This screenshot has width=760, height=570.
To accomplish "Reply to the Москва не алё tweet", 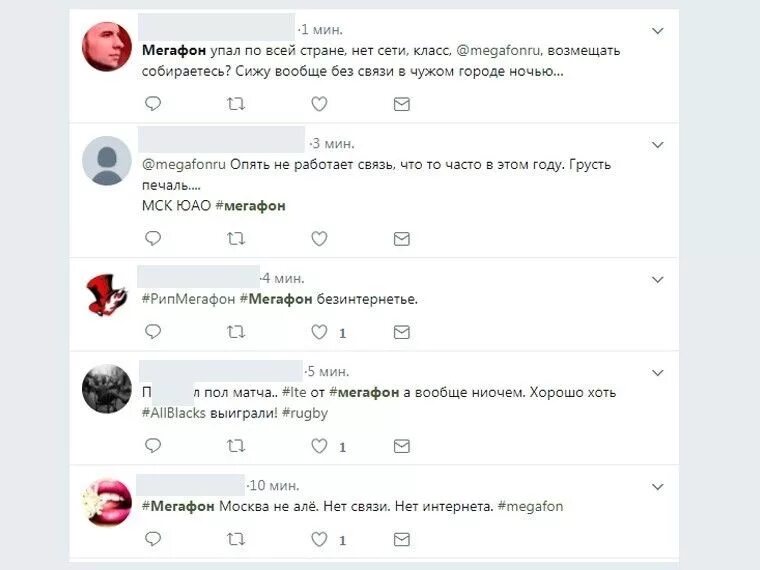I will coord(153,538).
